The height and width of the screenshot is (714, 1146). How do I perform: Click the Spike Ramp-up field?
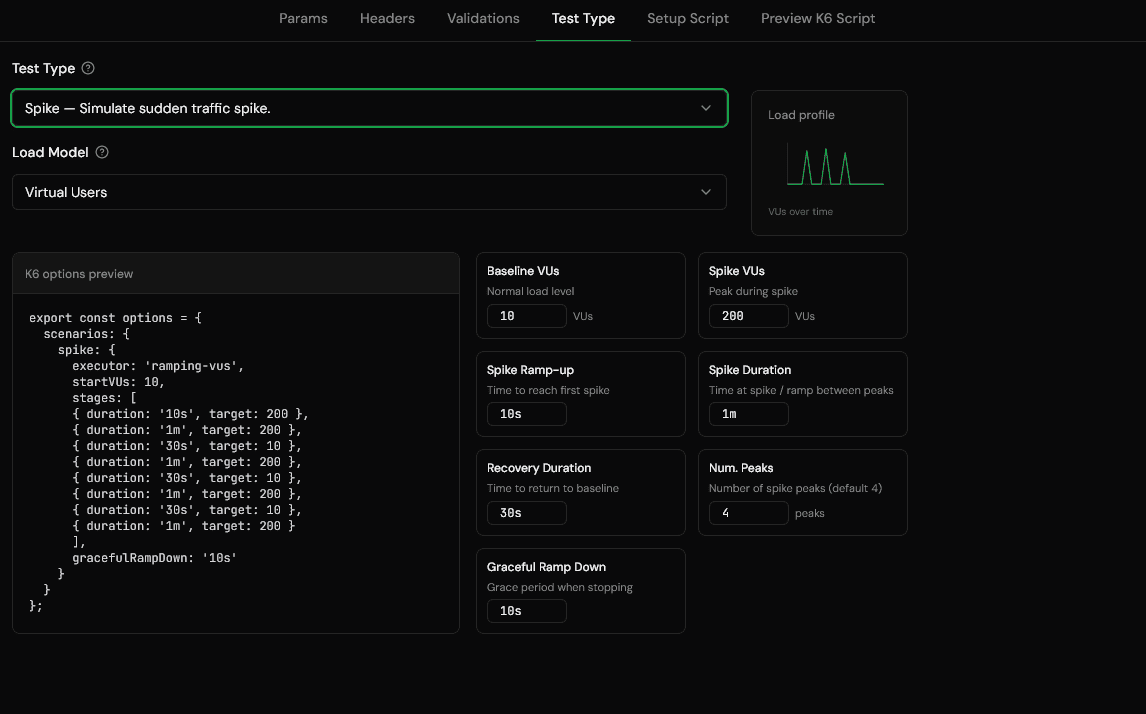click(x=526, y=413)
